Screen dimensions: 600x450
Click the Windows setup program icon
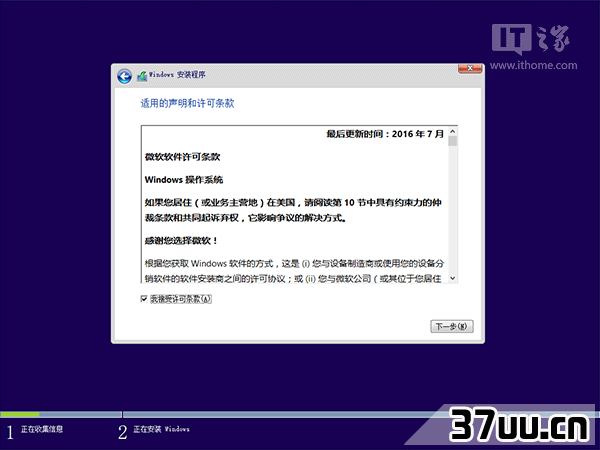click(x=142, y=76)
